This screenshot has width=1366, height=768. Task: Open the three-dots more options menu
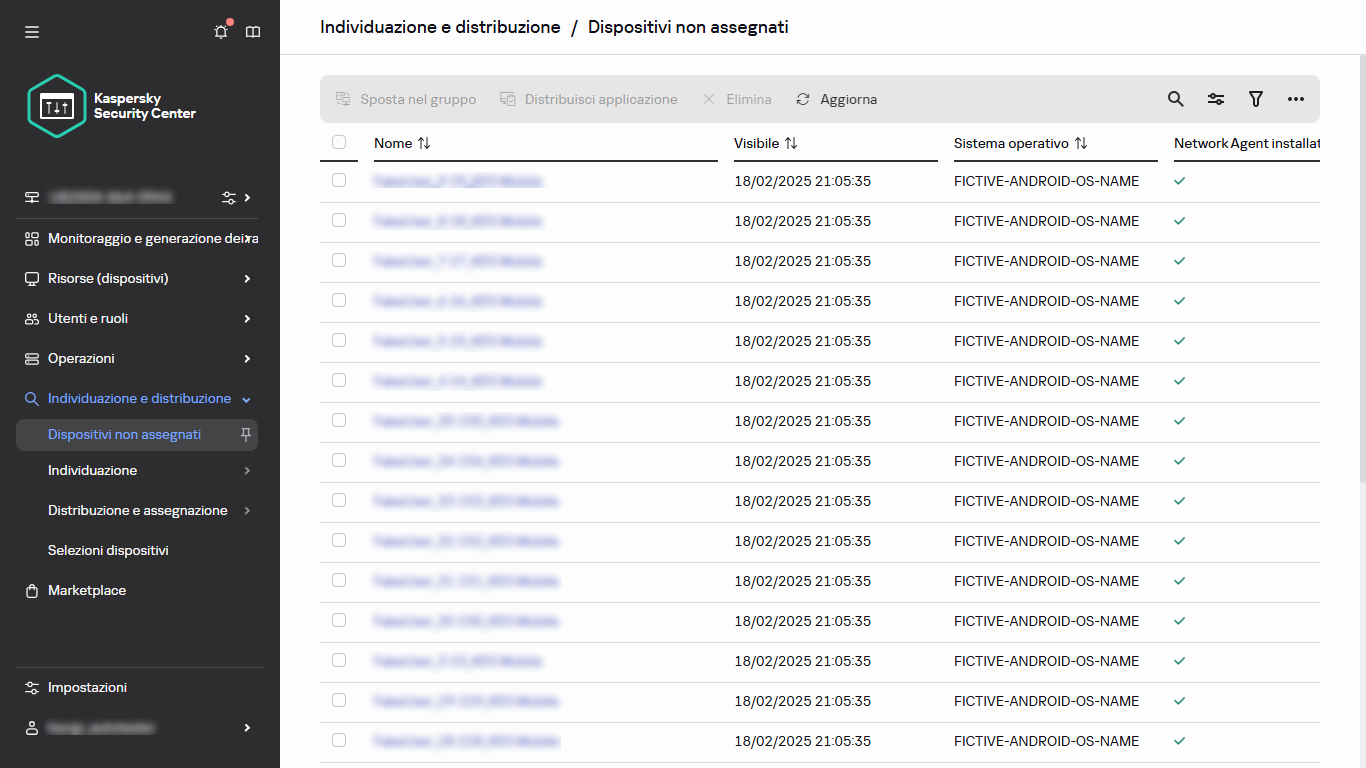(x=1296, y=99)
